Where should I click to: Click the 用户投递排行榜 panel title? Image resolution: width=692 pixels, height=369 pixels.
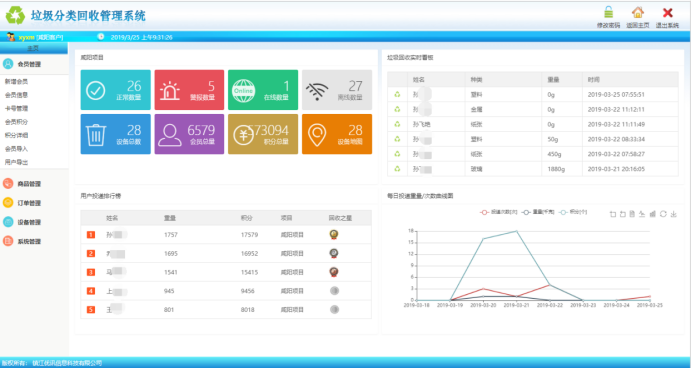click(x=101, y=195)
